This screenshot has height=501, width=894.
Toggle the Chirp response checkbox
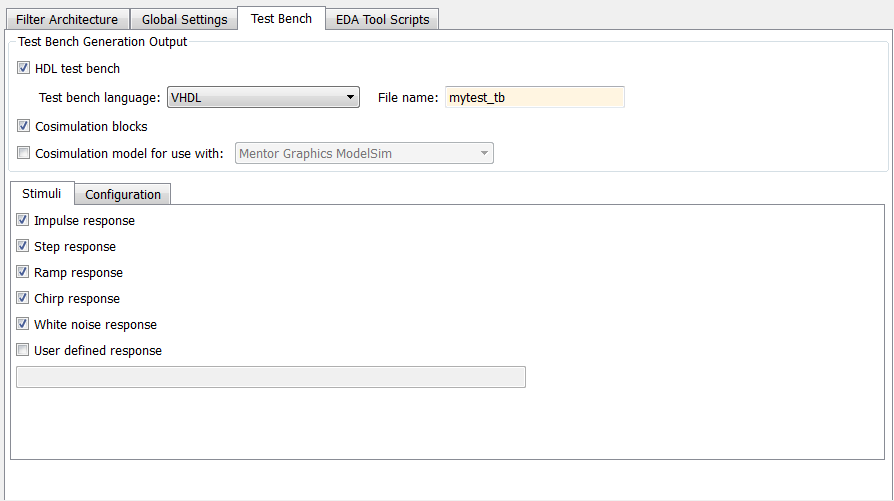(x=23, y=299)
